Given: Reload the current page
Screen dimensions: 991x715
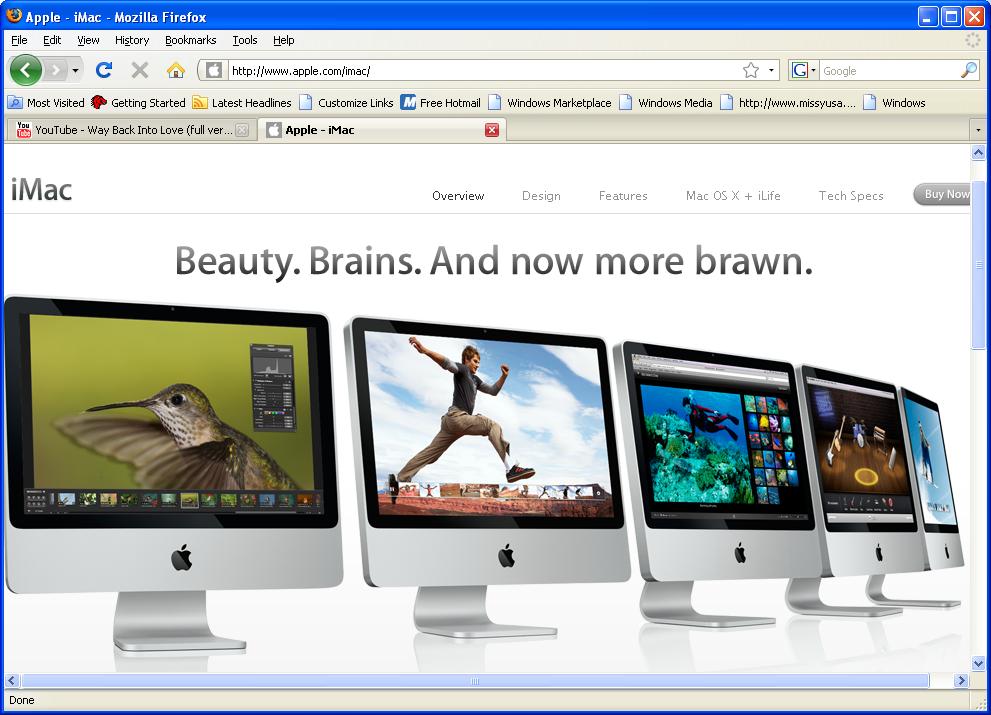Looking at the screenshot, I should [x=104, y=70].
